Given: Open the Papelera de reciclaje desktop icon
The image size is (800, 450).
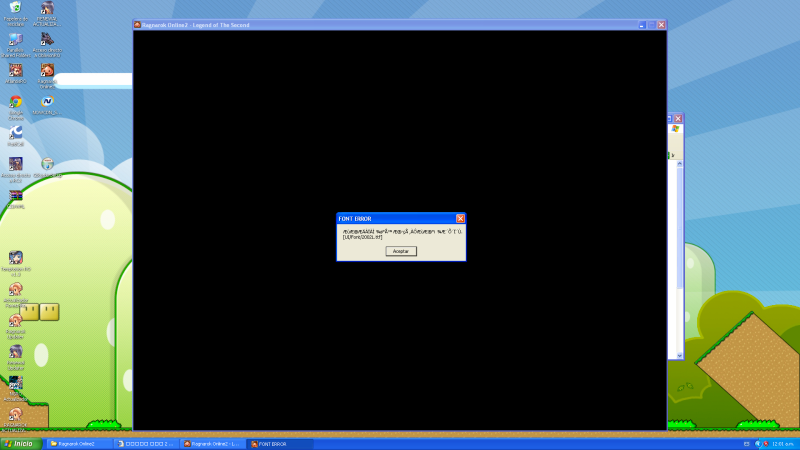Looking at the screenshot, I should click(16, 14).
